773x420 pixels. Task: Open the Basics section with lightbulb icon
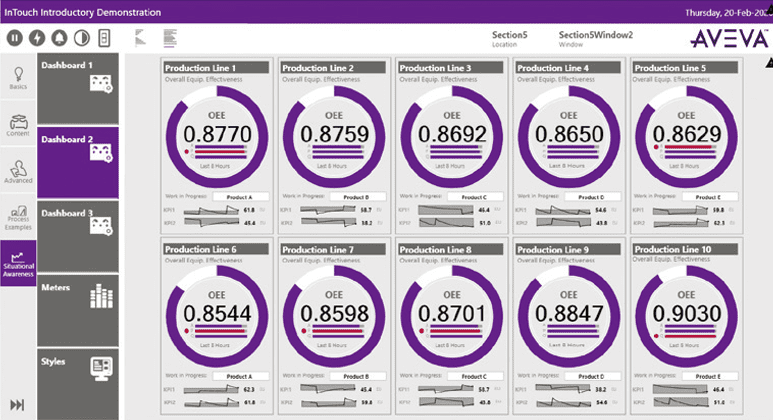click(18, 77)
